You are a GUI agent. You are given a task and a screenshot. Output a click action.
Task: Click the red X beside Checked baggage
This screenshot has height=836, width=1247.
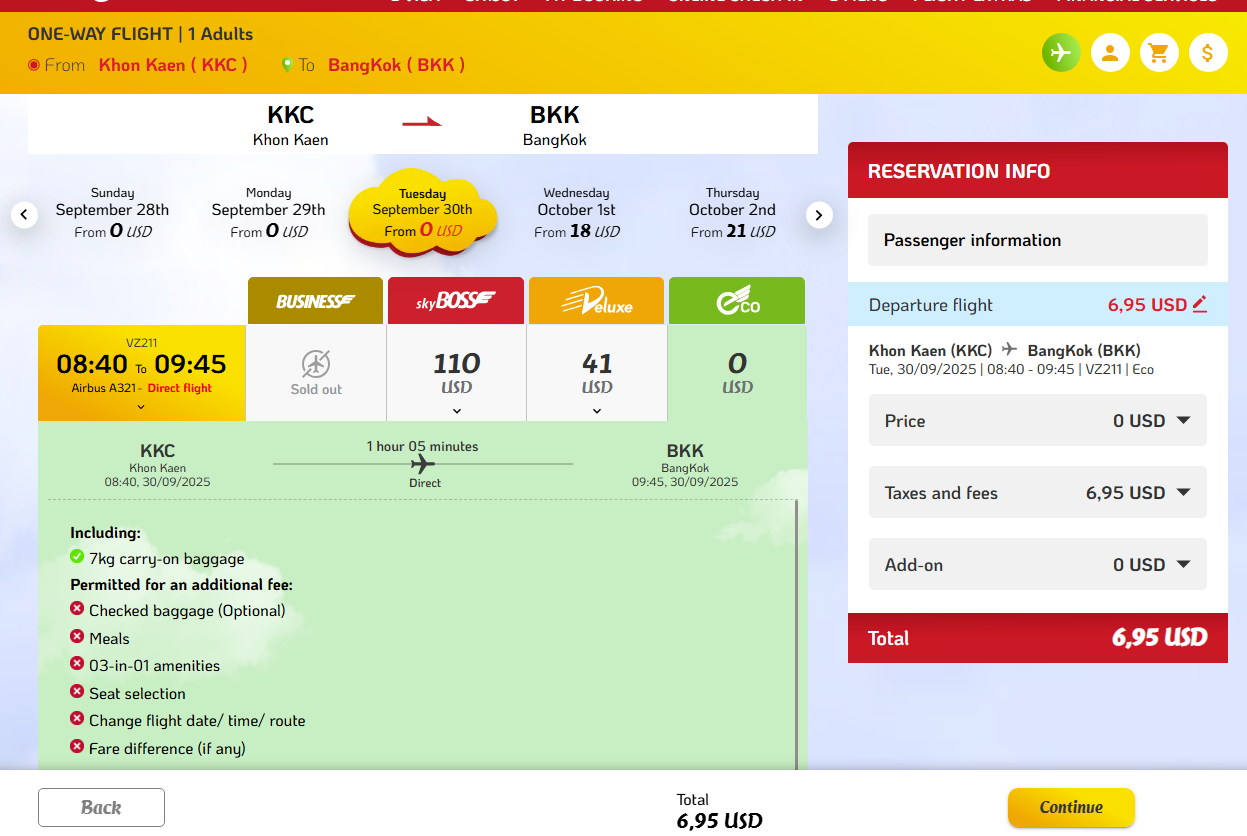pos(77,609)
